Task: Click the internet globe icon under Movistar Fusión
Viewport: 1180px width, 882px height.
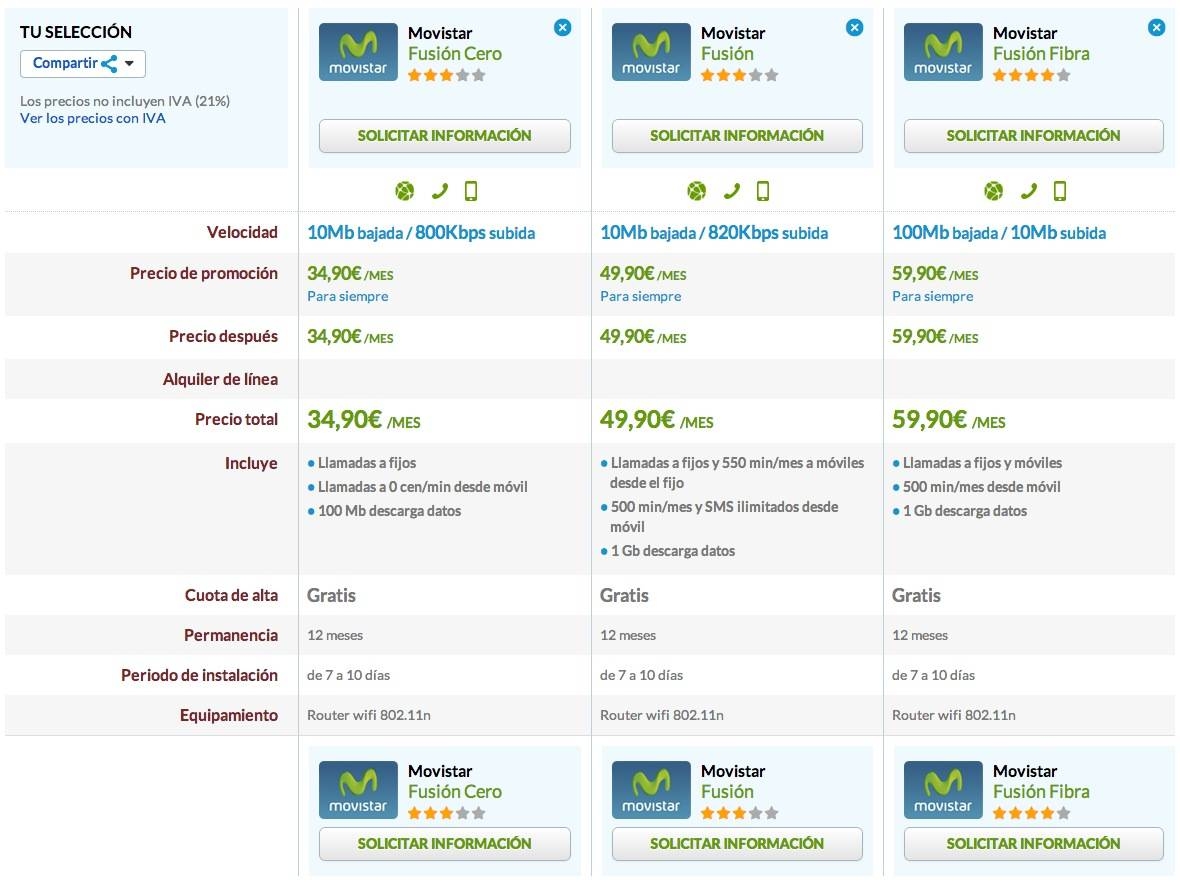Action: [x=697, y=191]
